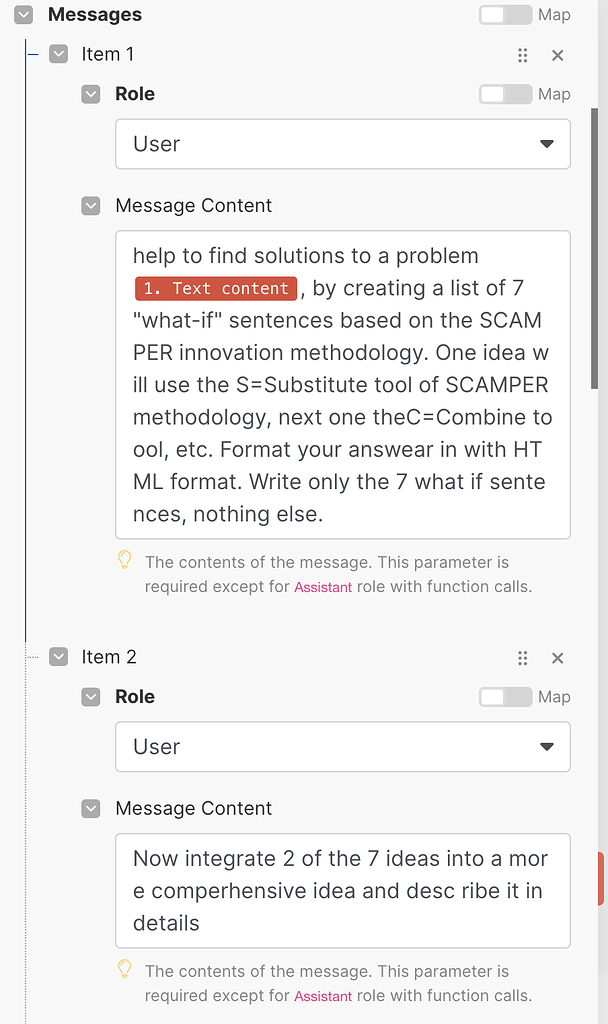Click the chevron icon next to Item 2 label
Screen dimensions: 608x1024
[x=58, y=656]
